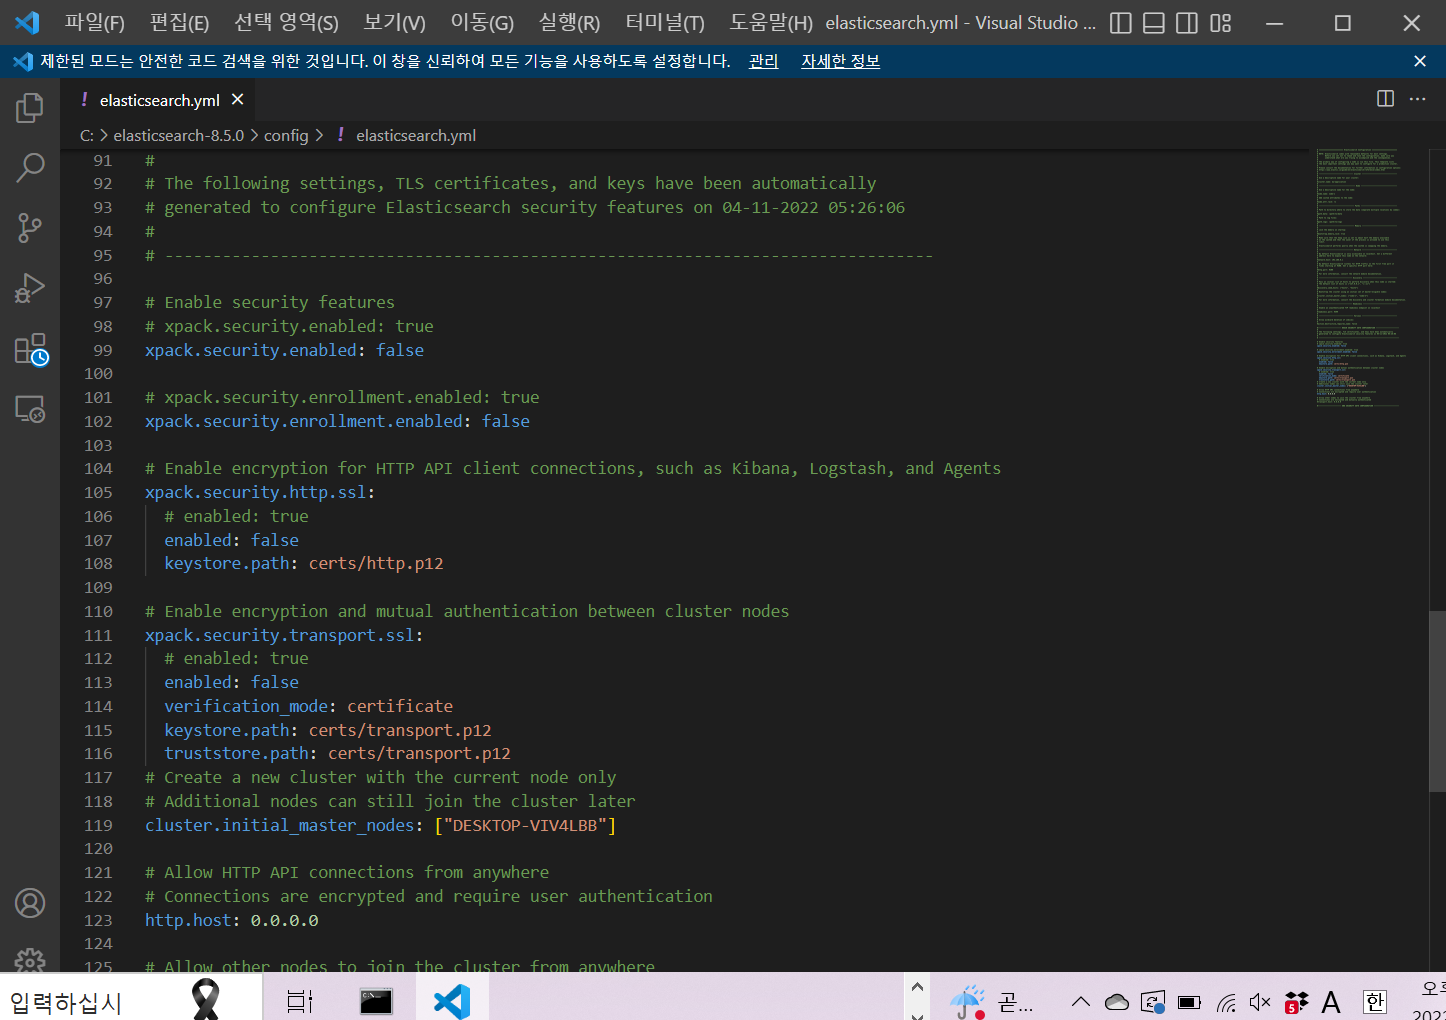This screenshot has height=1020, width=1446.
Task: Dismiss the restricted mode banner
Action: point(1419,61)
